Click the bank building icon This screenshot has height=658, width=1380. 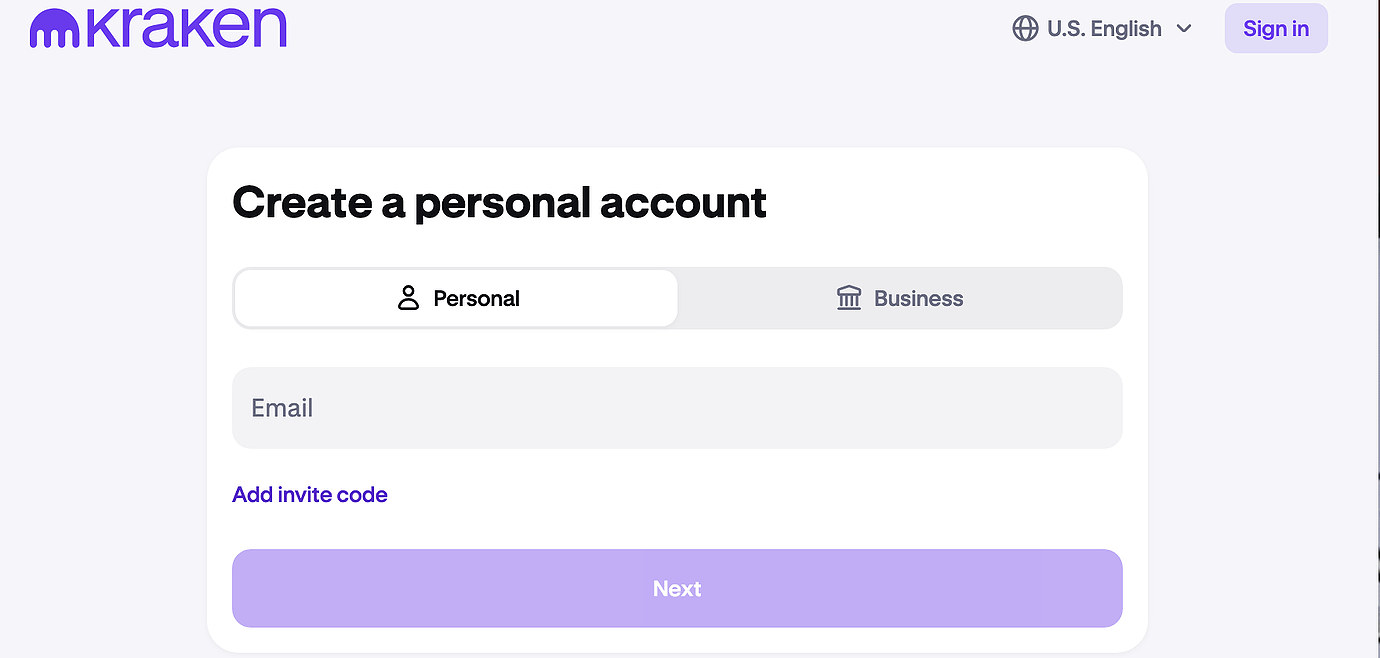click(849, 298)
